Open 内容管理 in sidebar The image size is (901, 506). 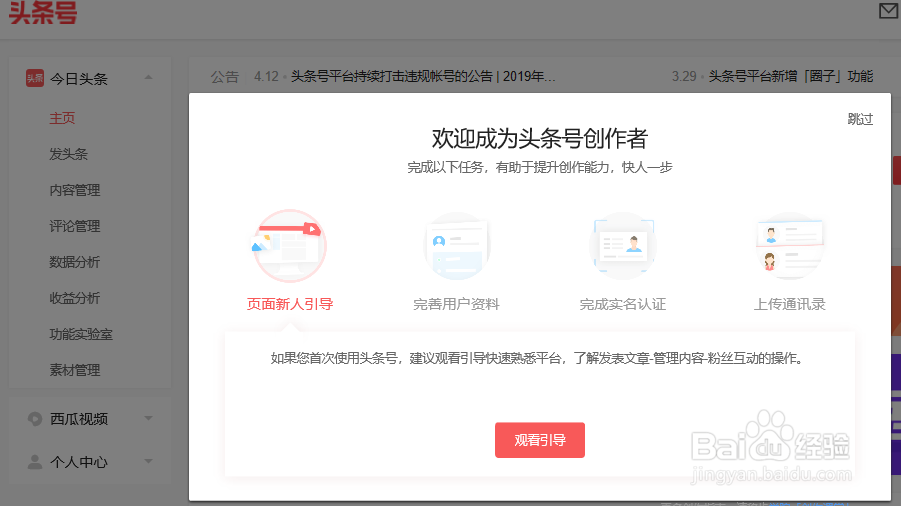(x=75, y=190)
